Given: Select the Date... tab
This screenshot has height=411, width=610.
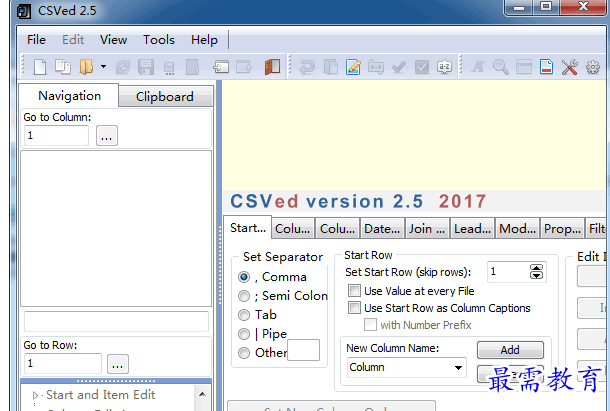Looking at the screenshot, I should (382, 228).
